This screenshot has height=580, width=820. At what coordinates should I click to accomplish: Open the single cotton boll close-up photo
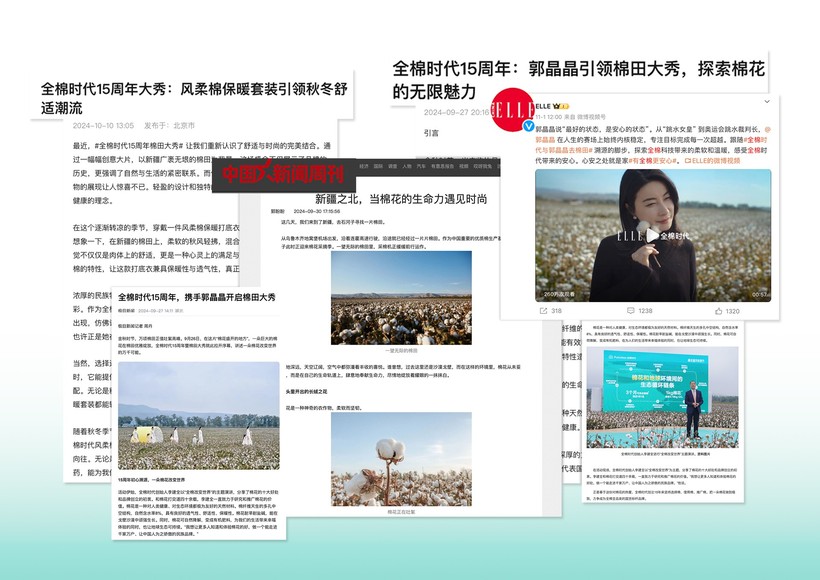click(x=401, y=459)
